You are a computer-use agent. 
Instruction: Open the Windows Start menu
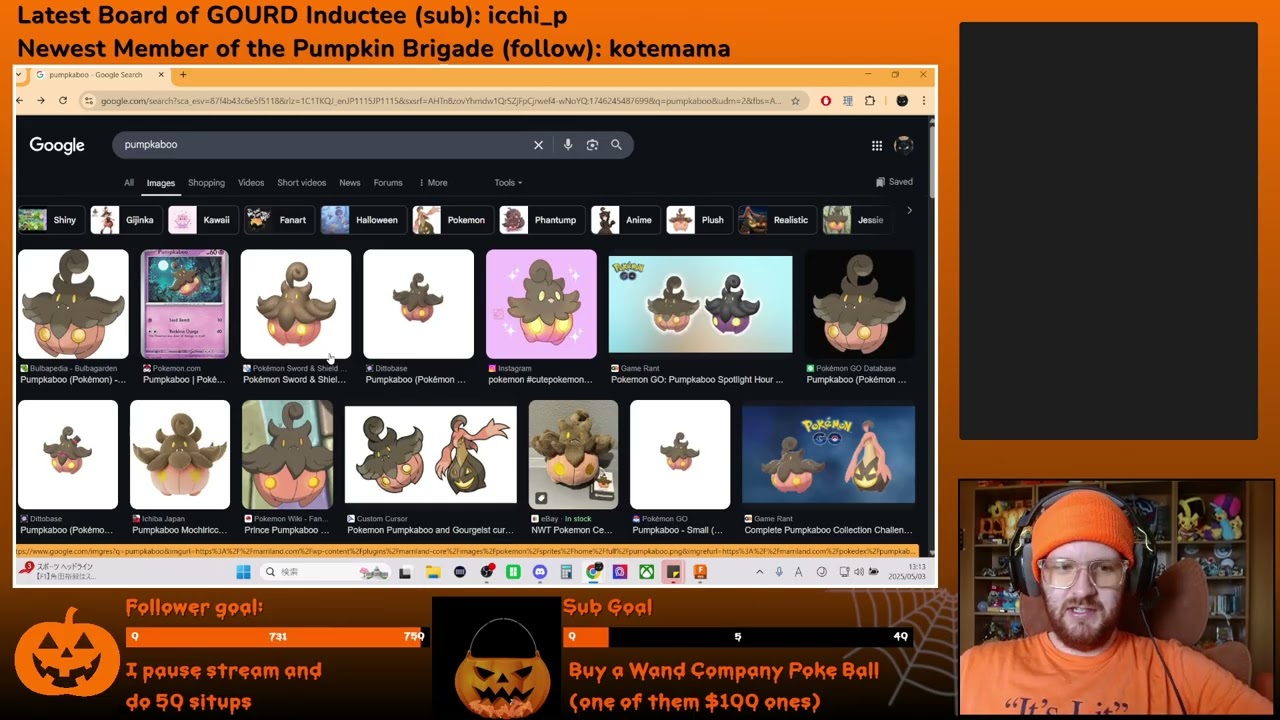pyautogui.click(x=243, y=572)
